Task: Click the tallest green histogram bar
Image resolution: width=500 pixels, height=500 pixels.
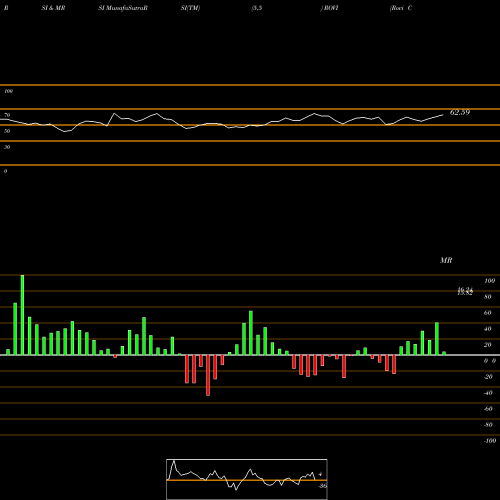Action: pos(22,315)
